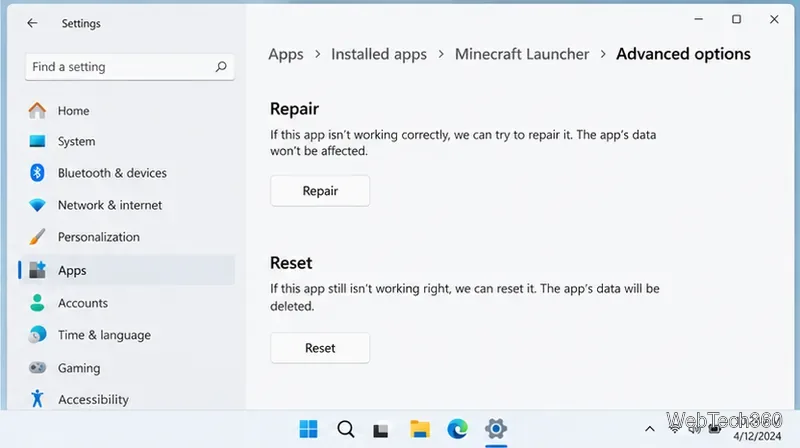Click the Find a setting search box

coord(130,67)
